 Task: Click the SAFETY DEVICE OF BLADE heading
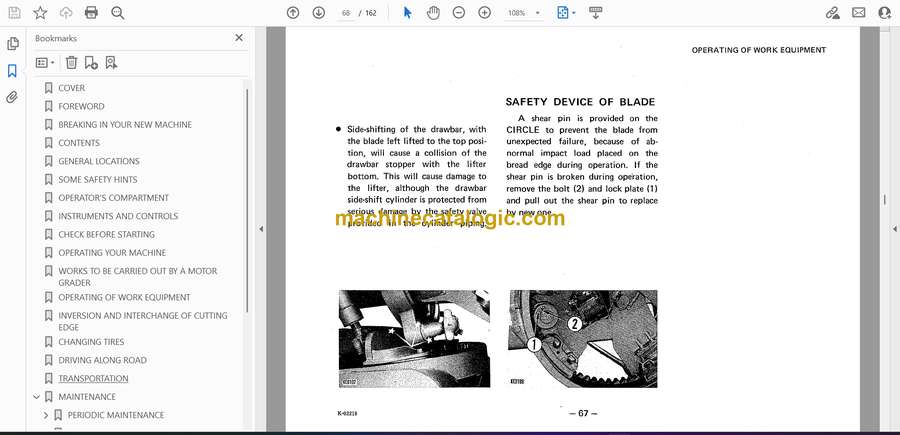click(x=580, y=102)
